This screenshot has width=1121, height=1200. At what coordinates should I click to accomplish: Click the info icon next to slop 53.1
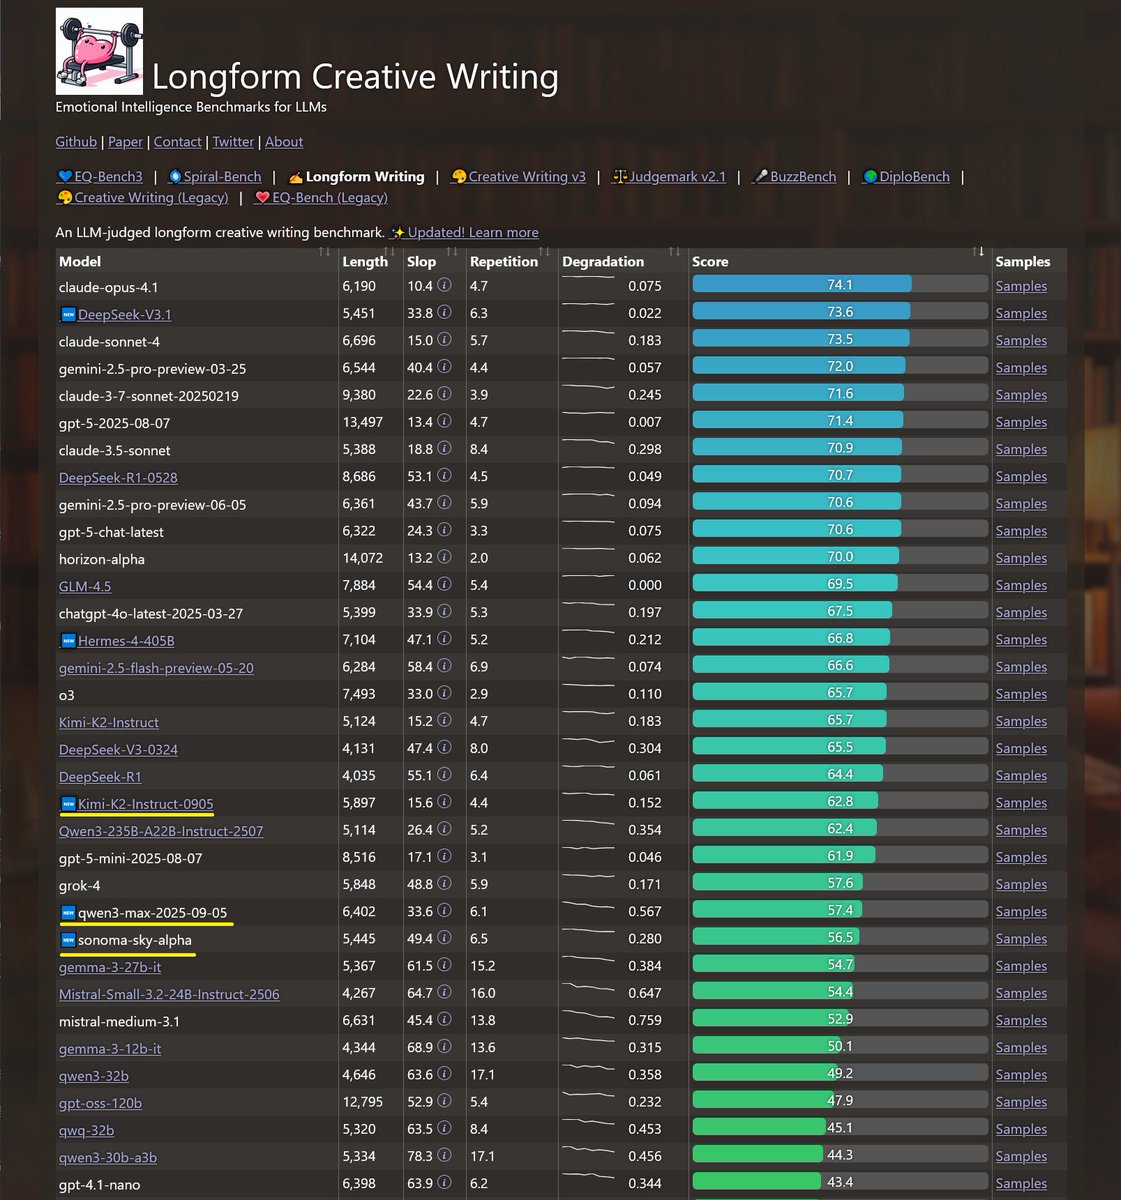pyautogui.click(x=444, y=476)
